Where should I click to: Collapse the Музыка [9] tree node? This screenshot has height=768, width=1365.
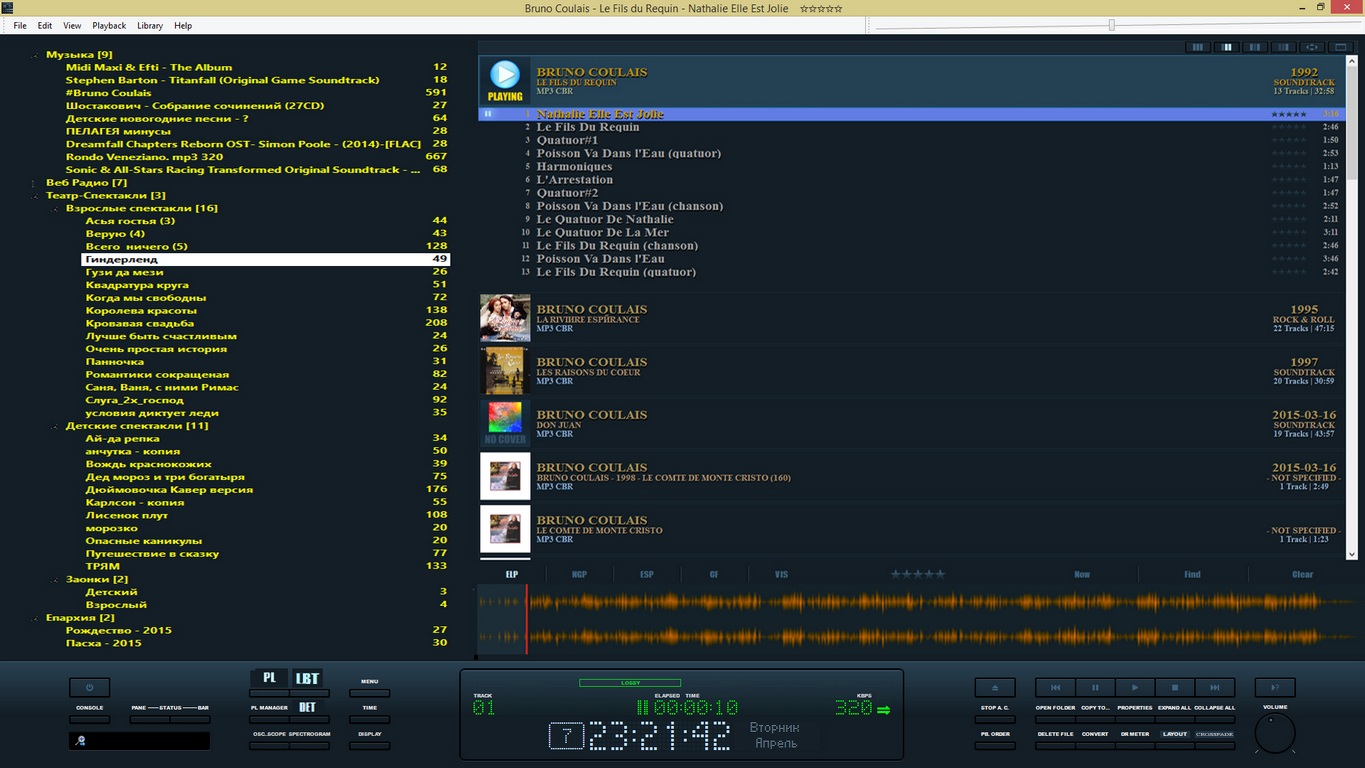(36, 55)
